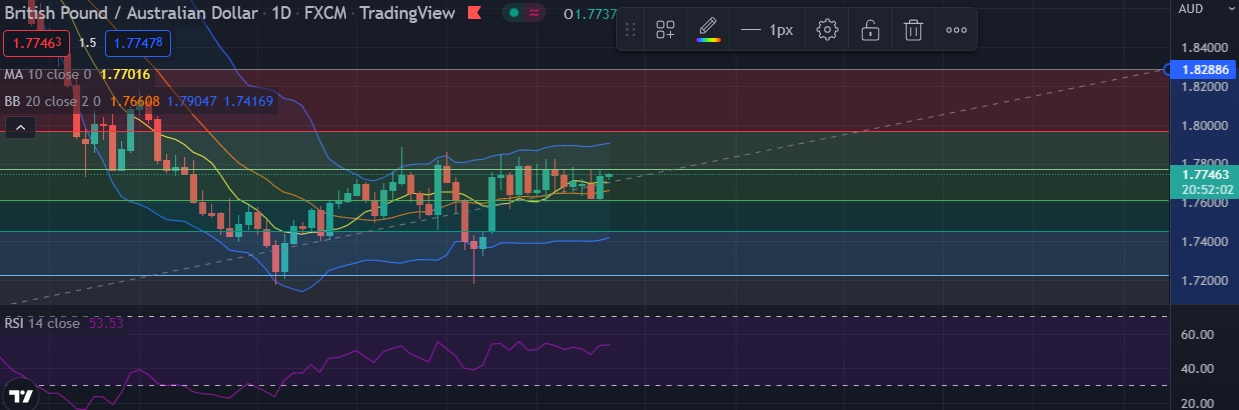
Task: Click the 1.76608 BB basis value
Action: pyautogui.click(x=135, y=101)
